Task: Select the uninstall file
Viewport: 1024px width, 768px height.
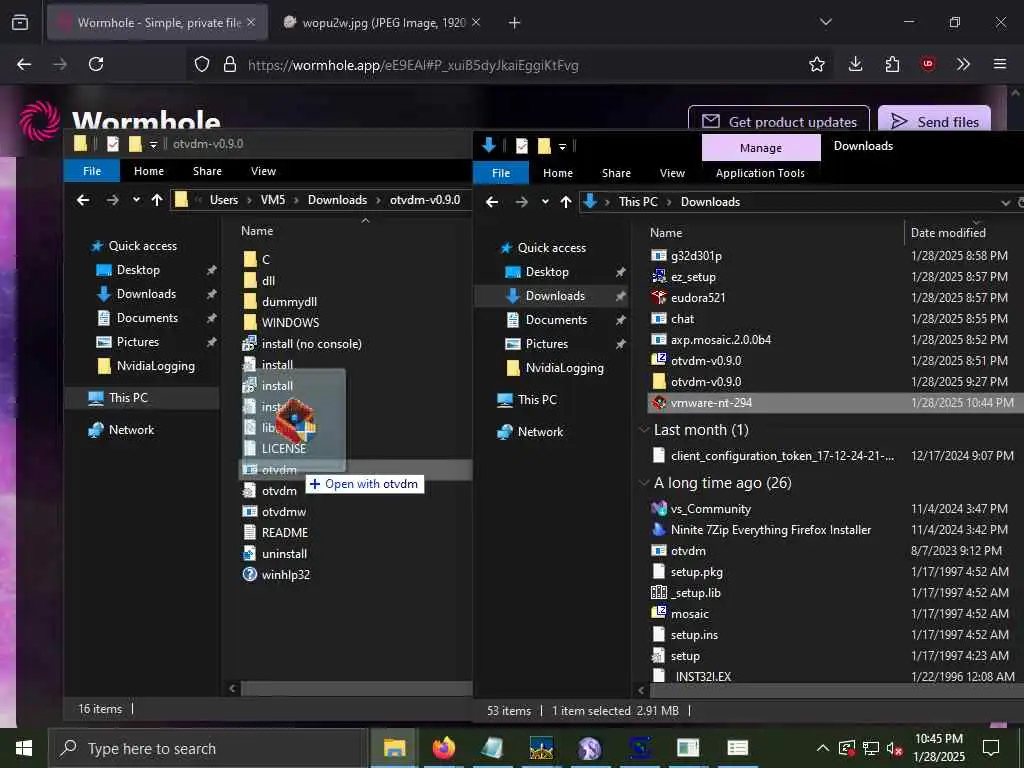Action: (284, 554)
